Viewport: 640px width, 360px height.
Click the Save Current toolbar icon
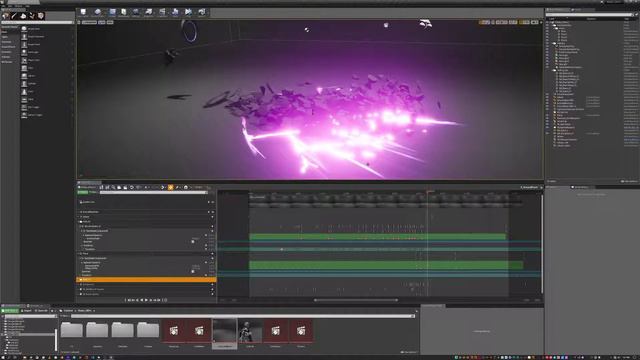pos(83,13)
